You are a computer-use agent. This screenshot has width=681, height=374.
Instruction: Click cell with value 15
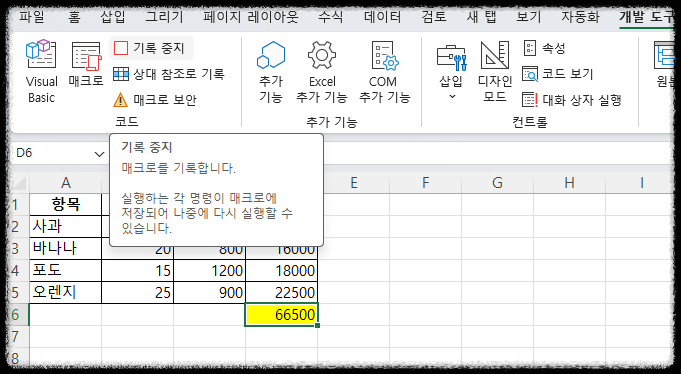[138, 271]
